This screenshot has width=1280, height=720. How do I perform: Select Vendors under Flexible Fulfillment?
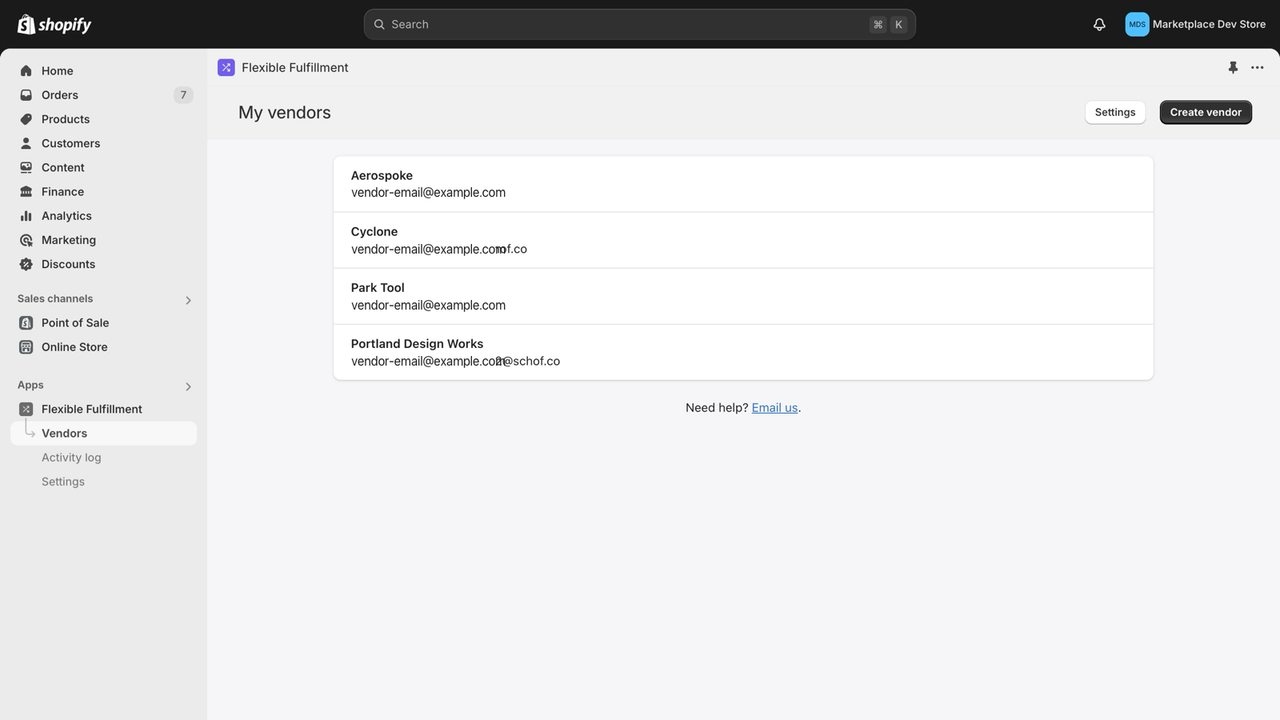(64, 433)
